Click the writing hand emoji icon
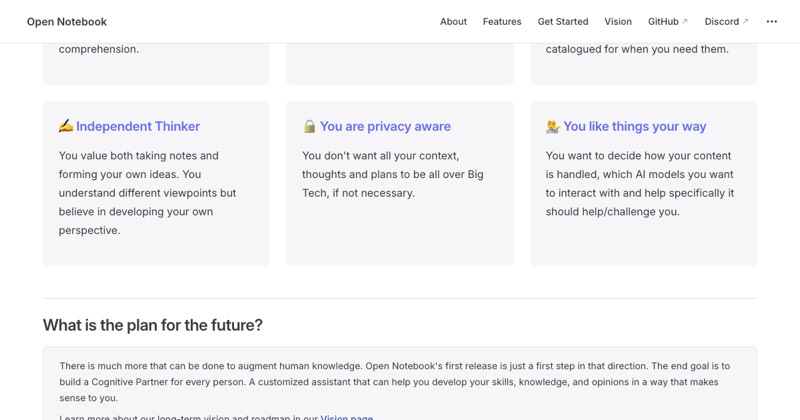This screenshot has height=420, width=800. point(66,126)
